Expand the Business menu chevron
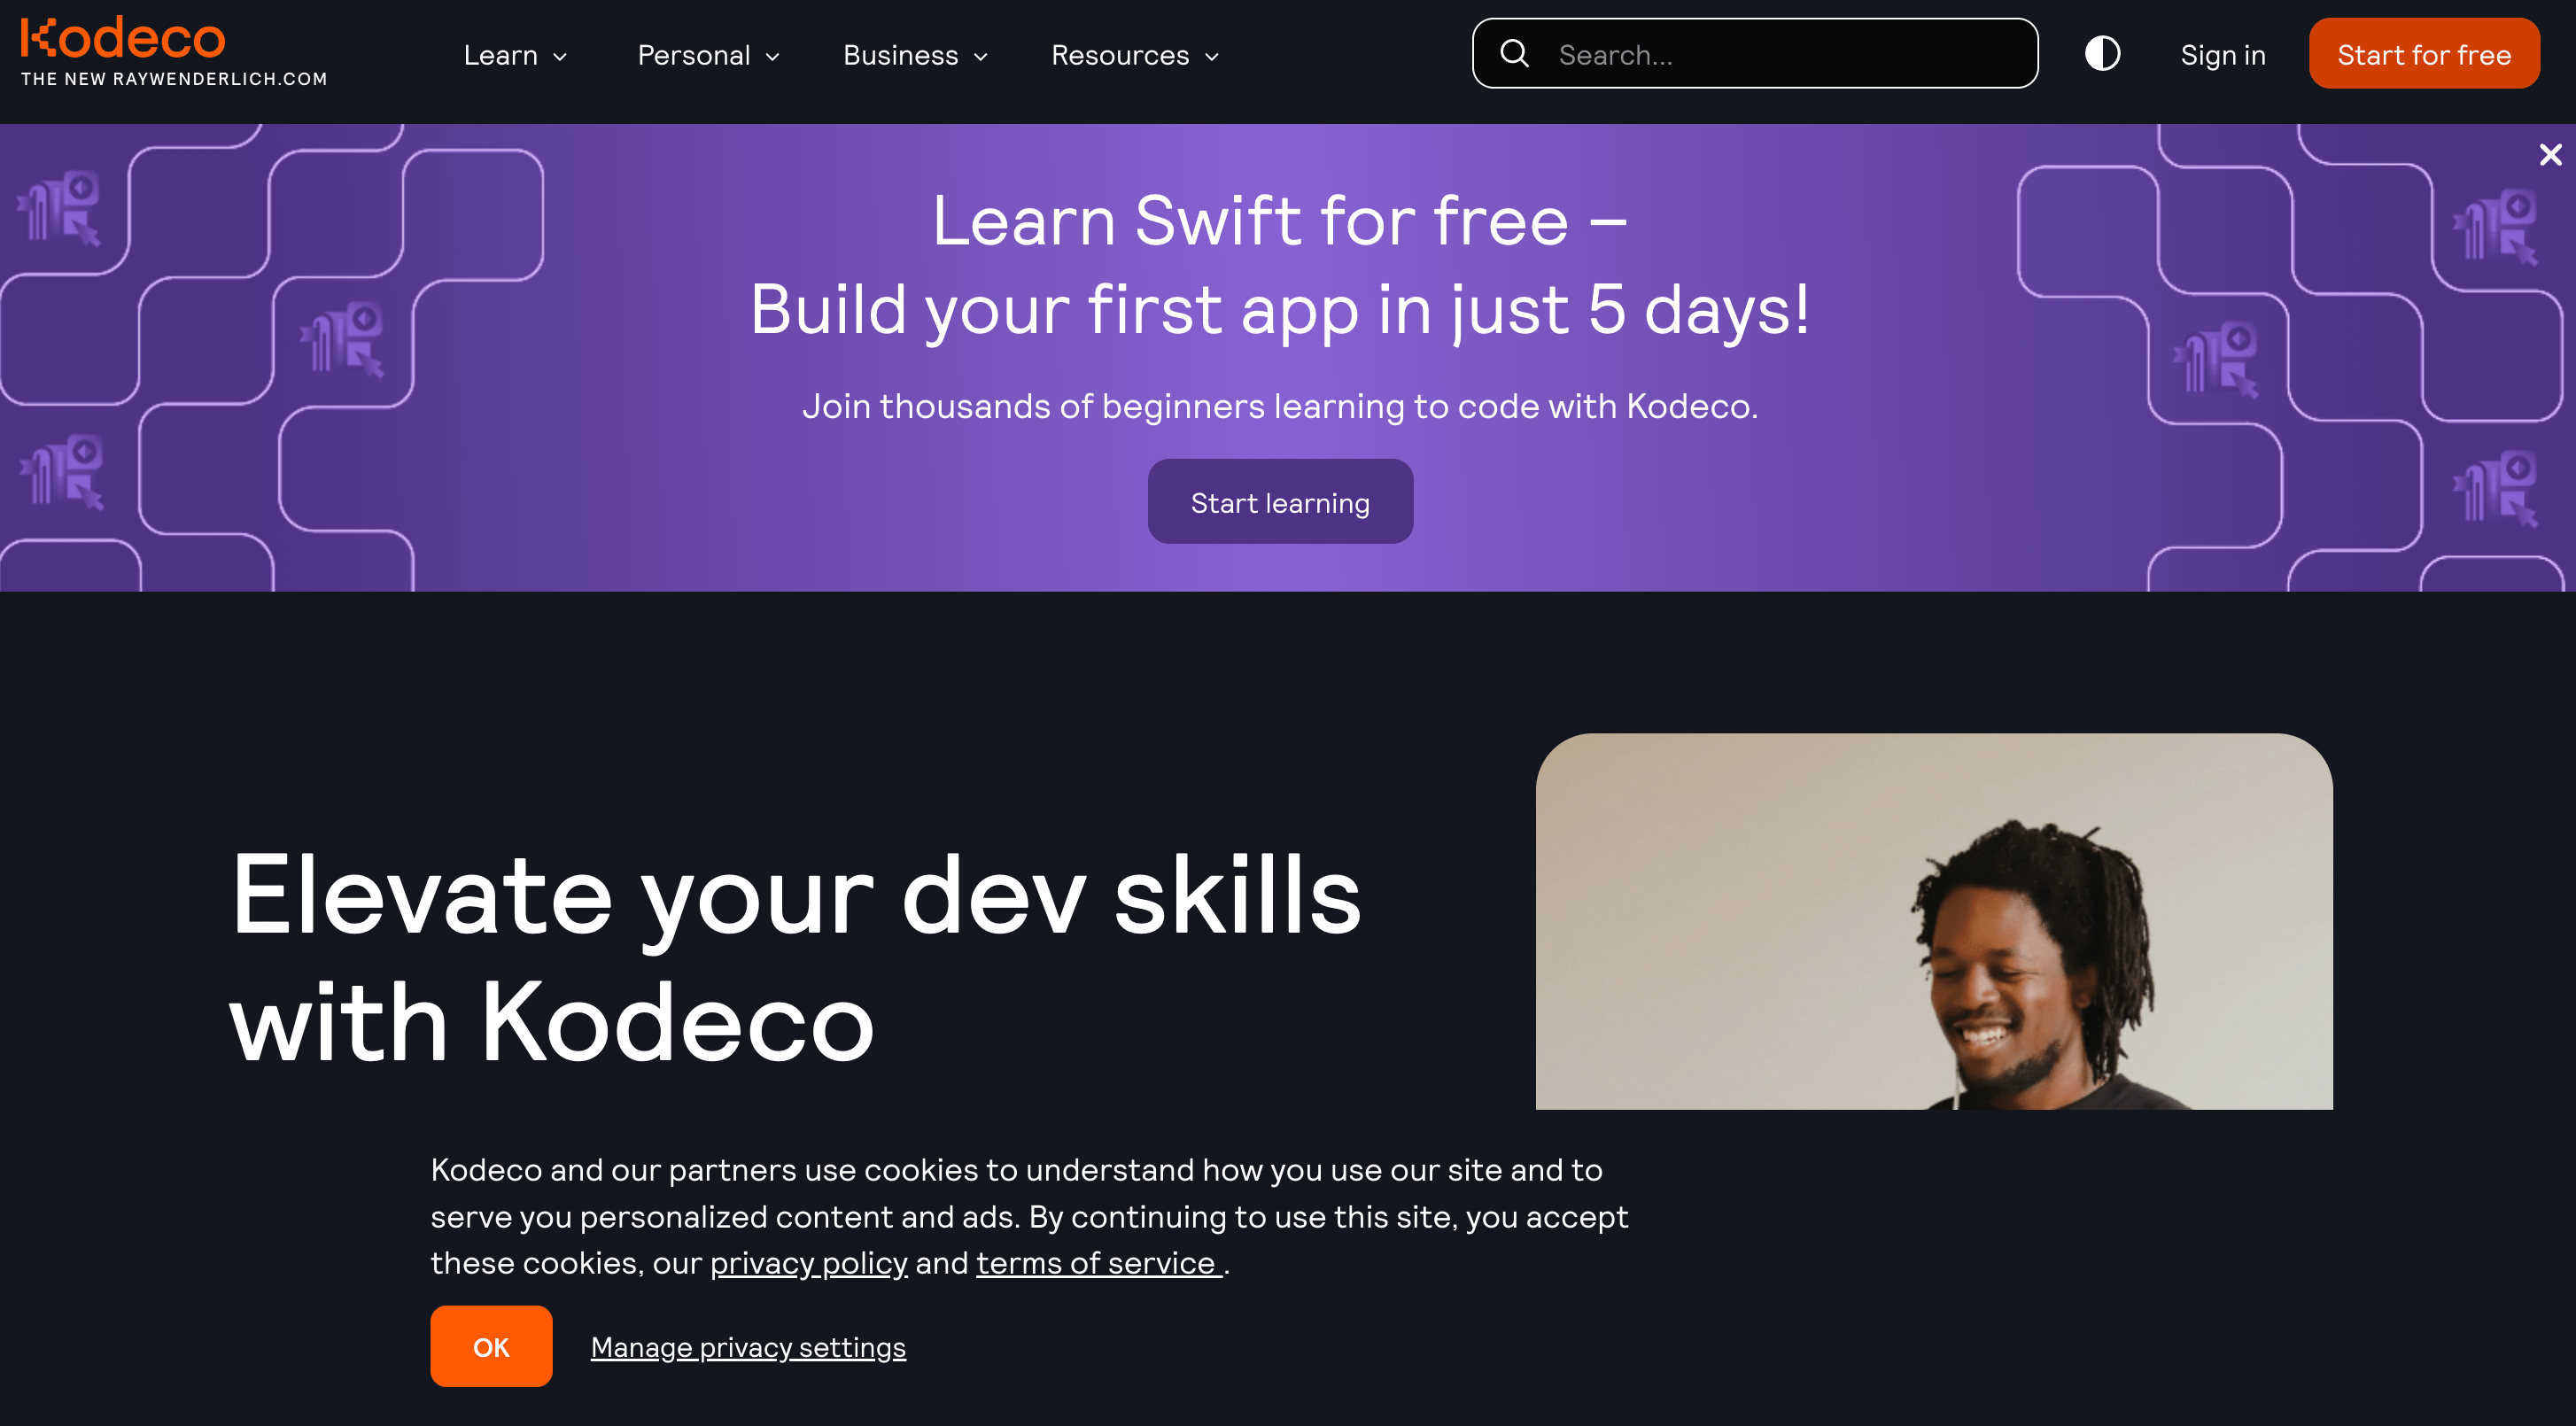2576x1426 pixels. click(981, 57)
